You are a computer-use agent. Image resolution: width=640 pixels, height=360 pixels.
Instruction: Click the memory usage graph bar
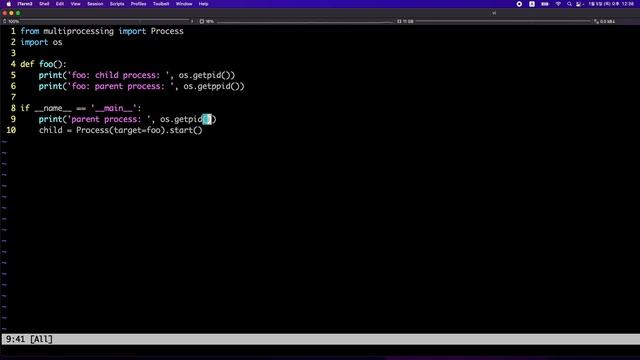click(x=503, y=21)
